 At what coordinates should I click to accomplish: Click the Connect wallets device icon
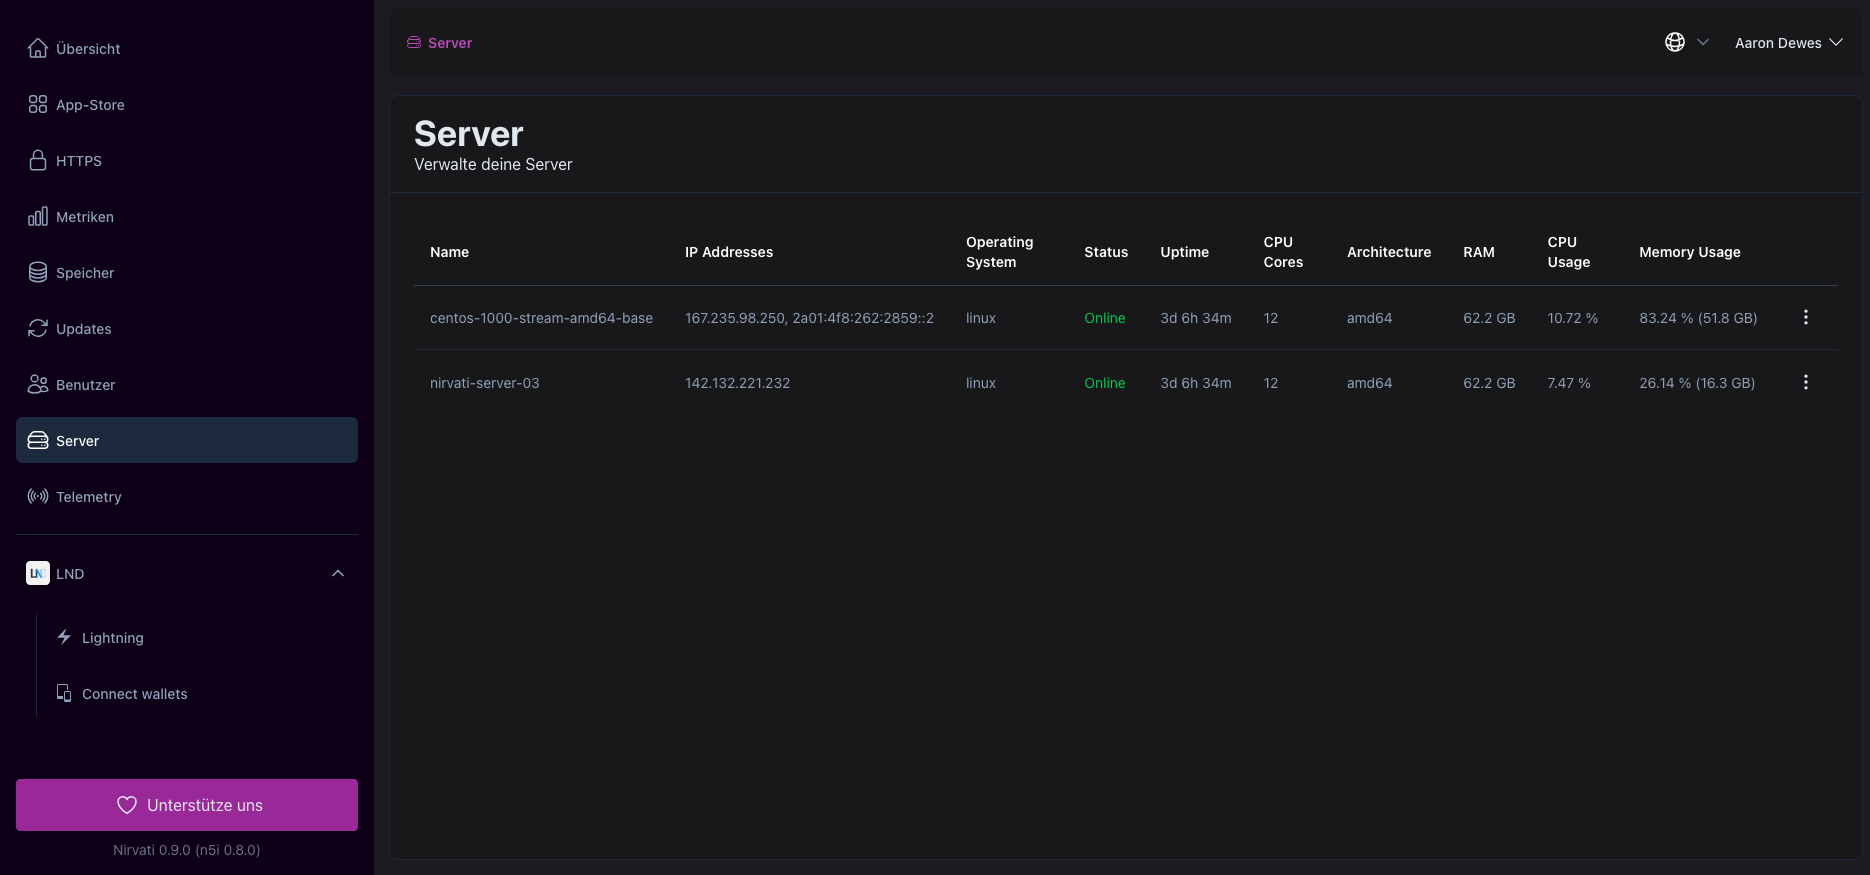coord(64,693)
